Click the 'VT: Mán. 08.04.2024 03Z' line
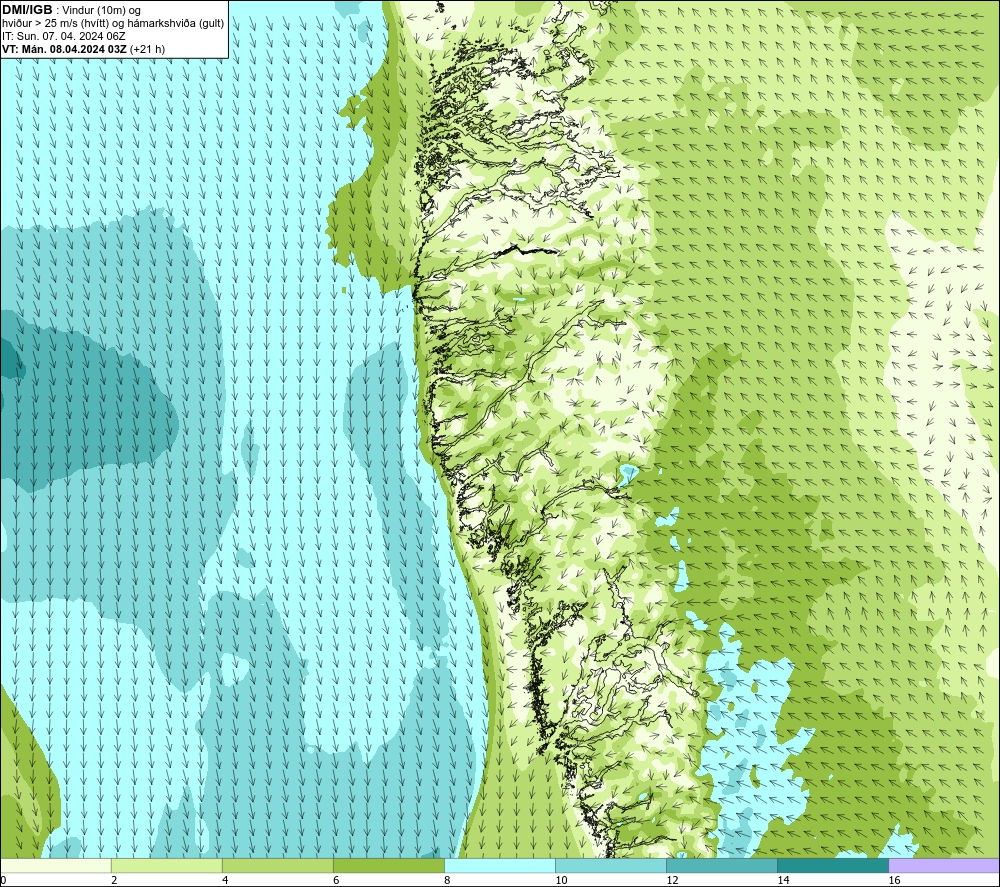This screenshot has height=887, width=1000. (64, 49)
